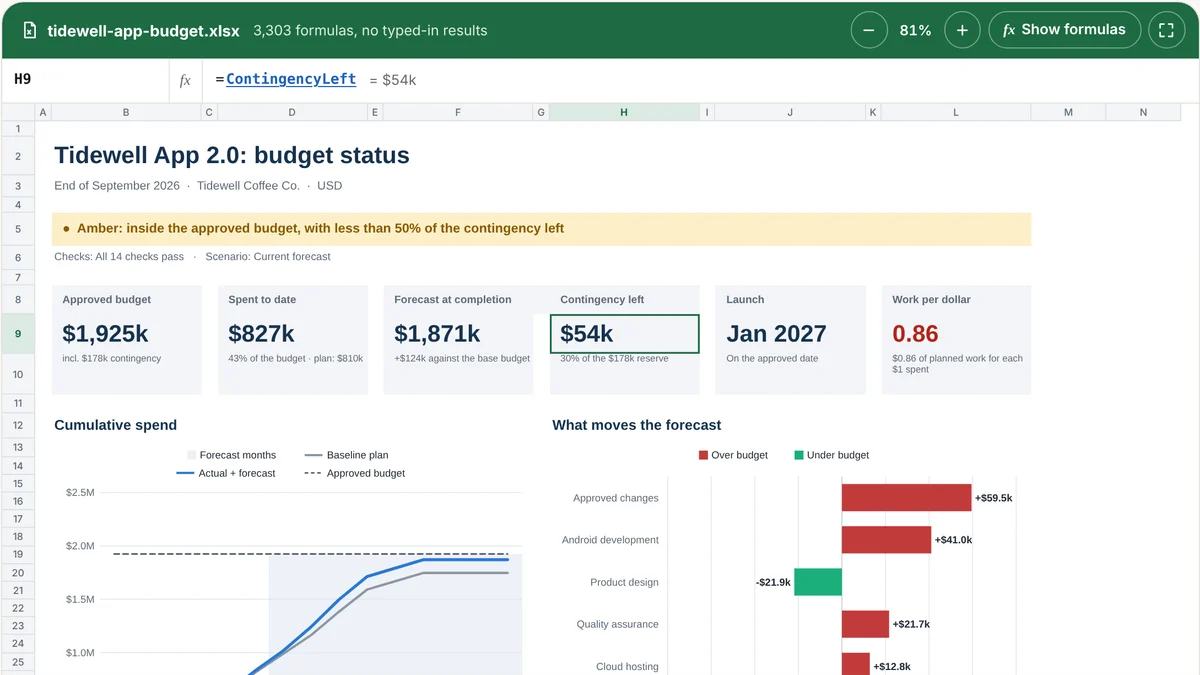Select column header M
This screenshot has height=675, width=1200.
point(1068,112)
